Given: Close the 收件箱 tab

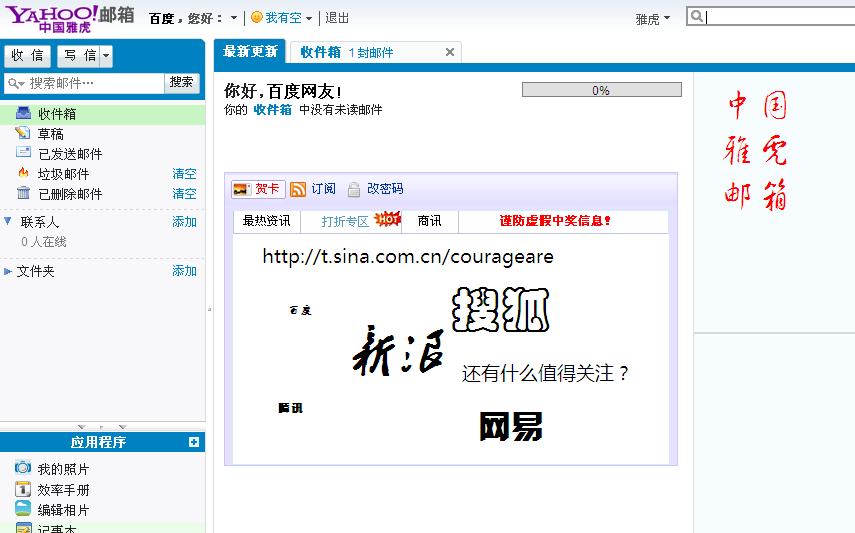Looking at the screenshot, I should pyautogui.click(x=449, y=52).
